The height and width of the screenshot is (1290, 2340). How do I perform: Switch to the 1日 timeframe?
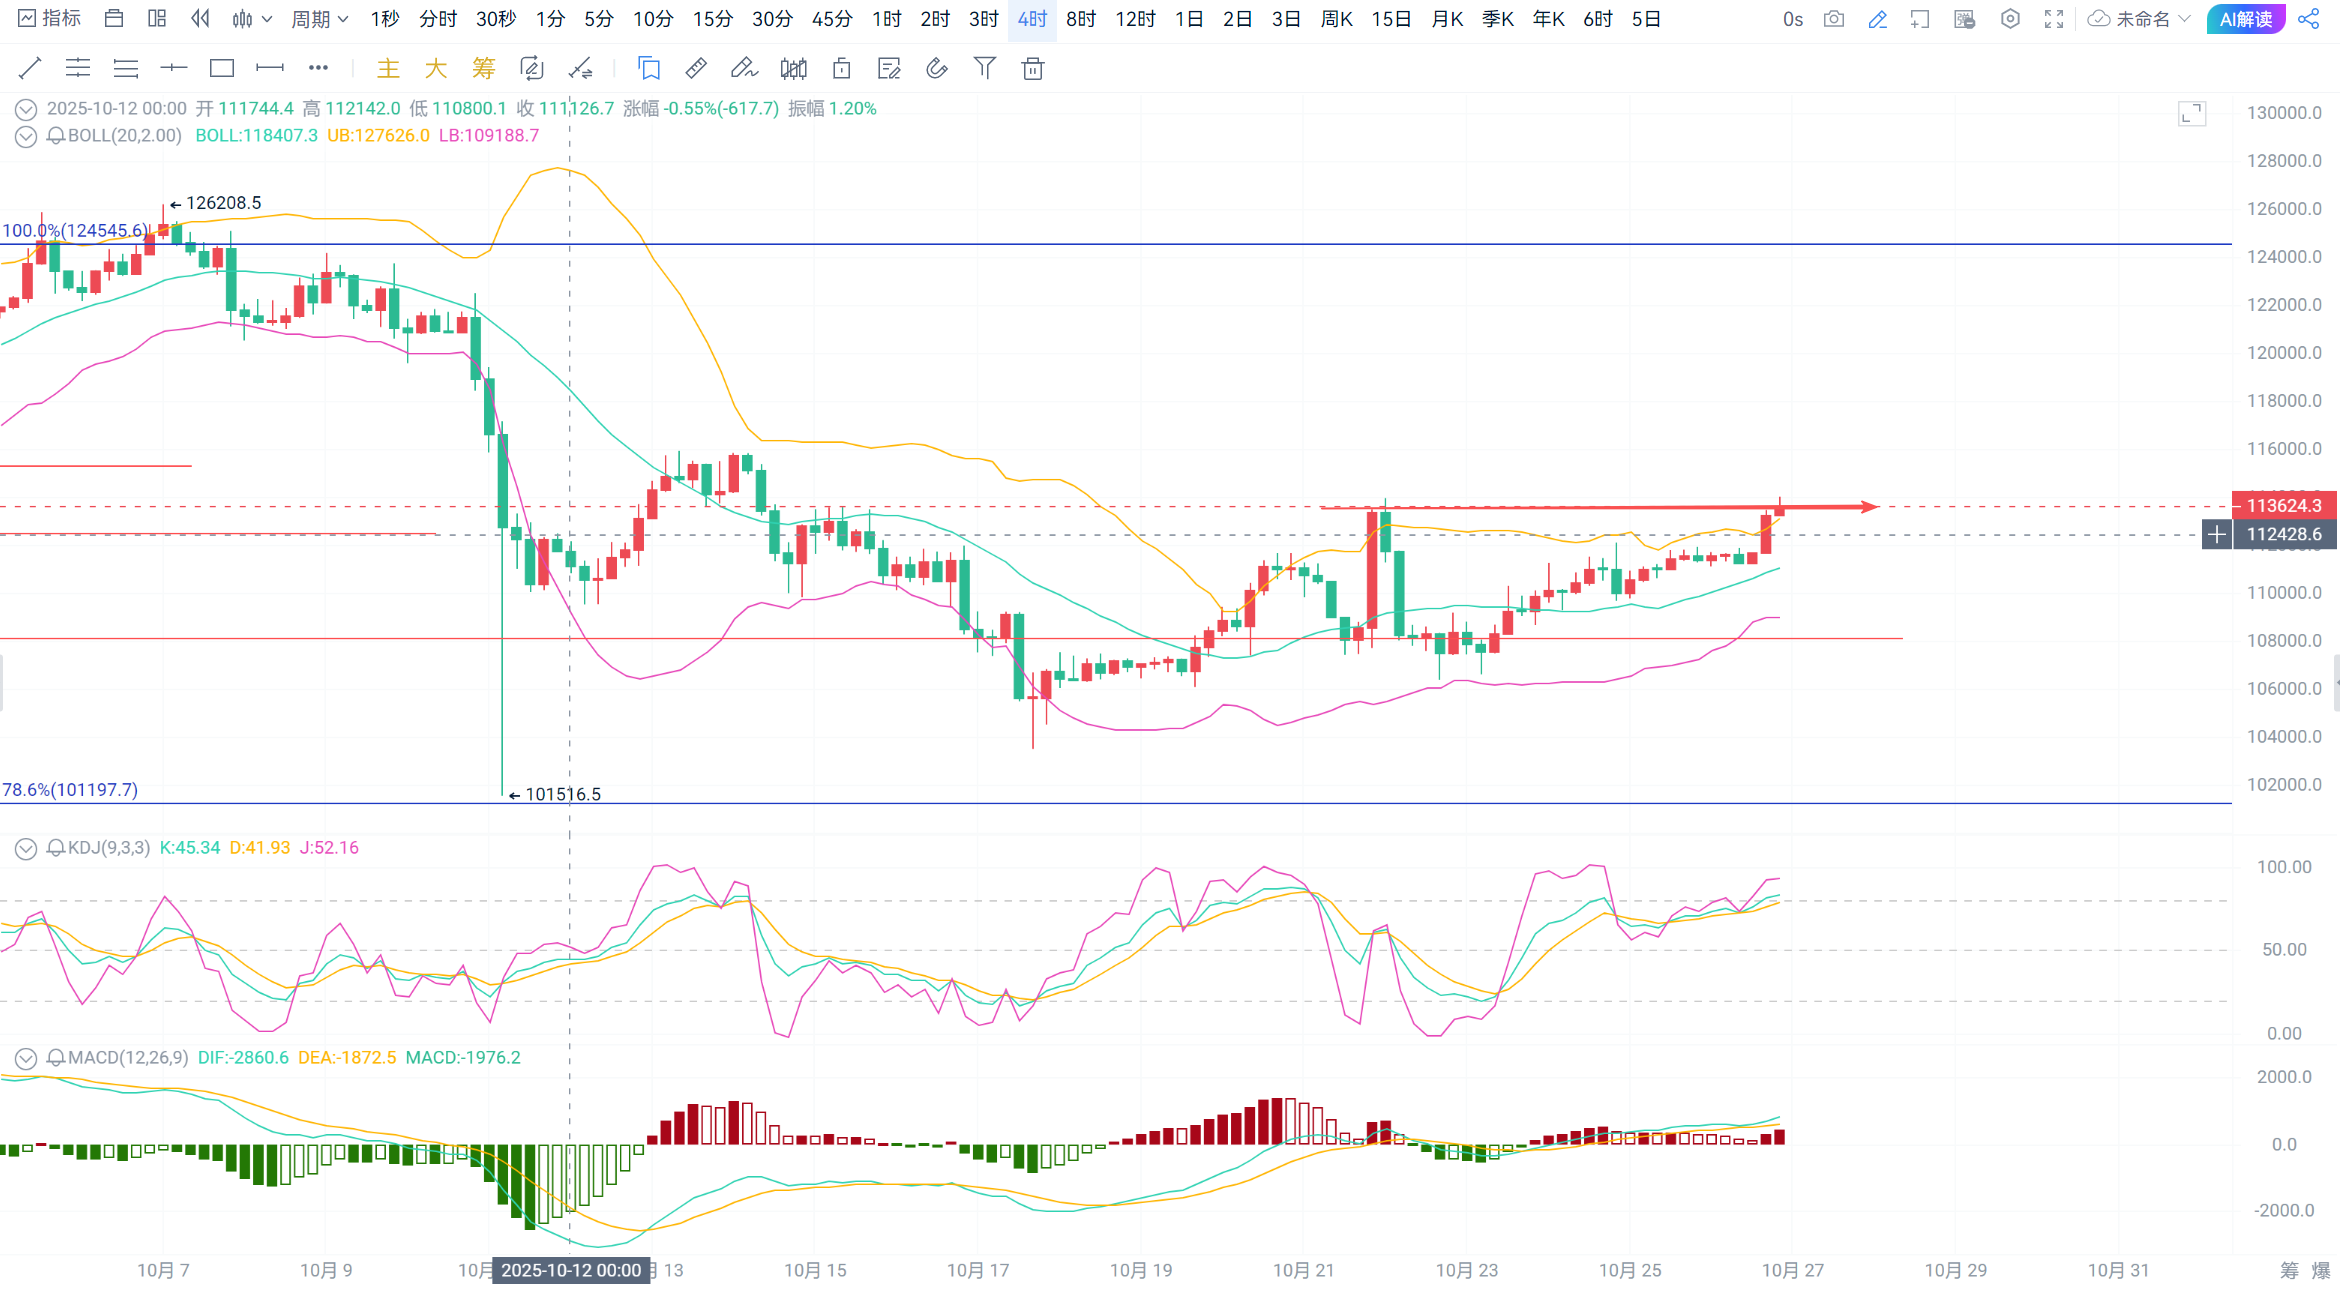pyautogui.click(x=1188, y=19)
